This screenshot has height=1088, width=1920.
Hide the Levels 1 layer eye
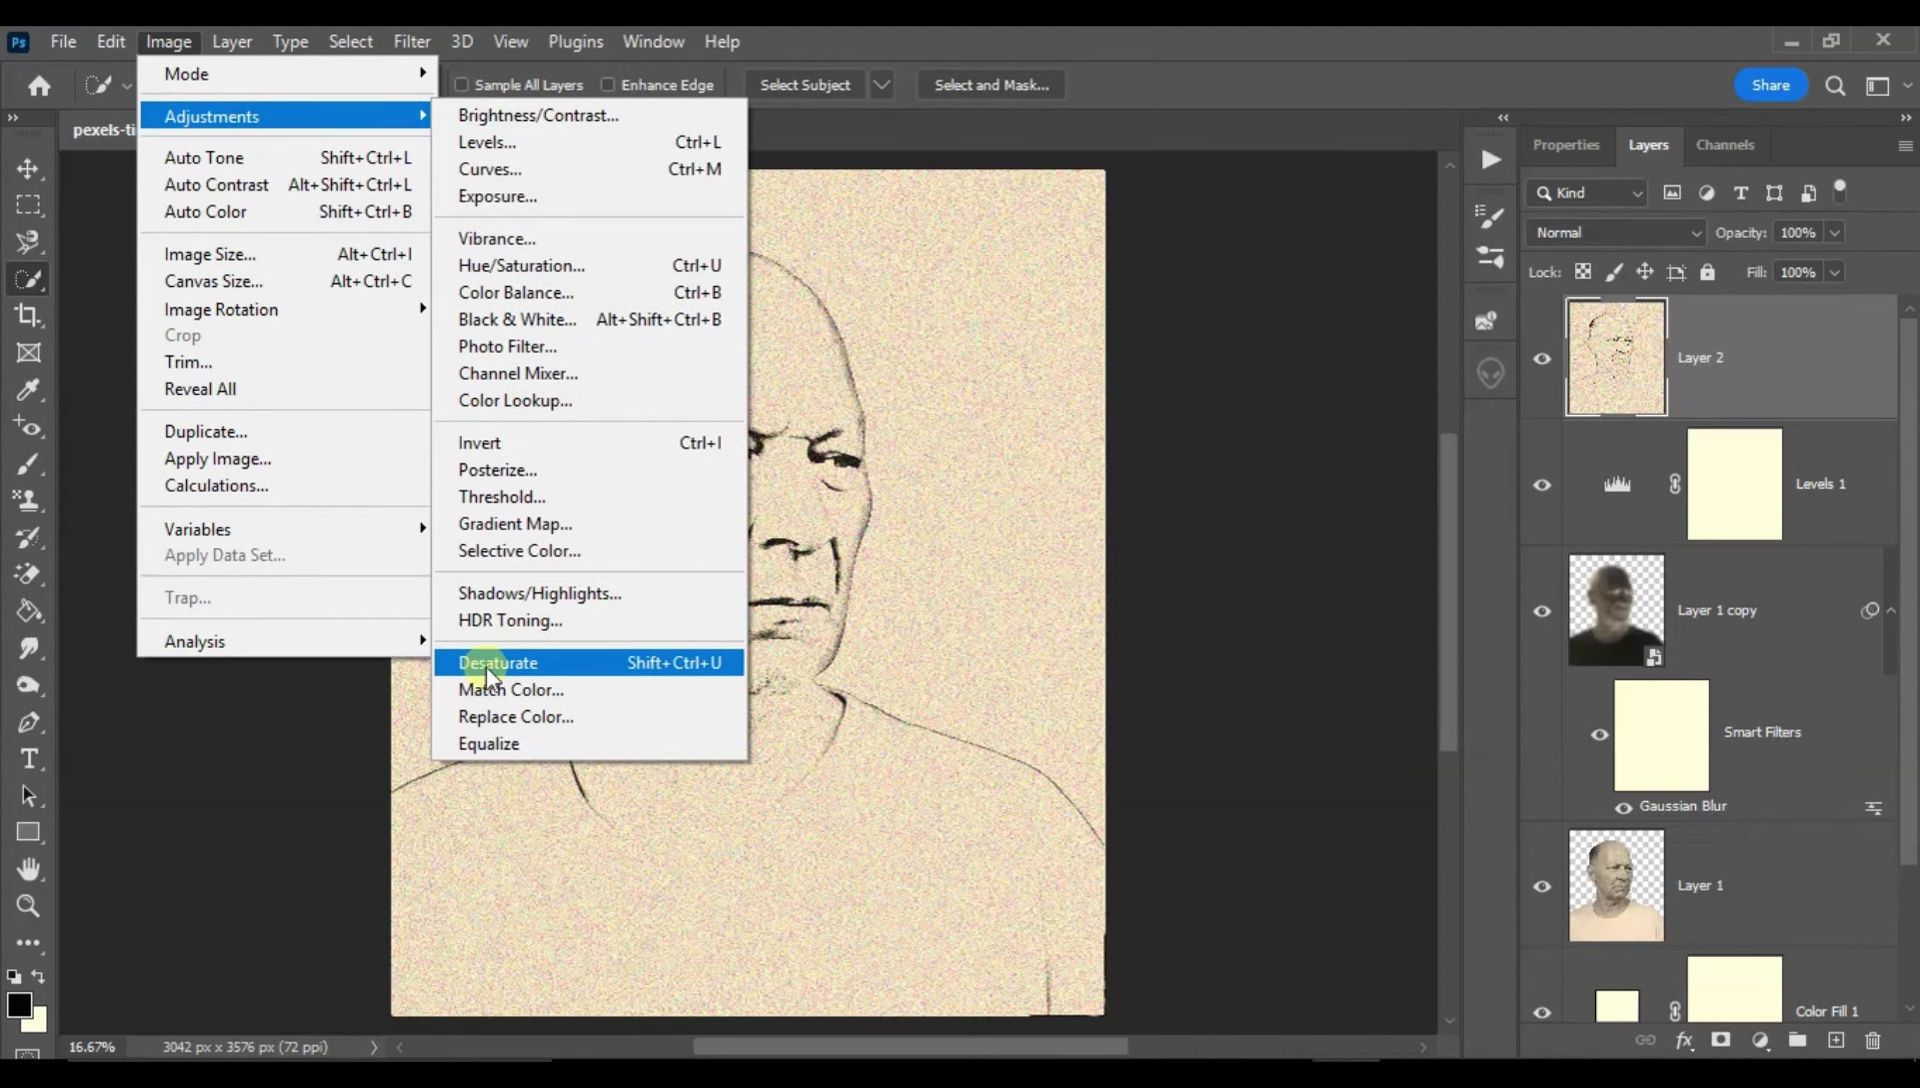1542,485
